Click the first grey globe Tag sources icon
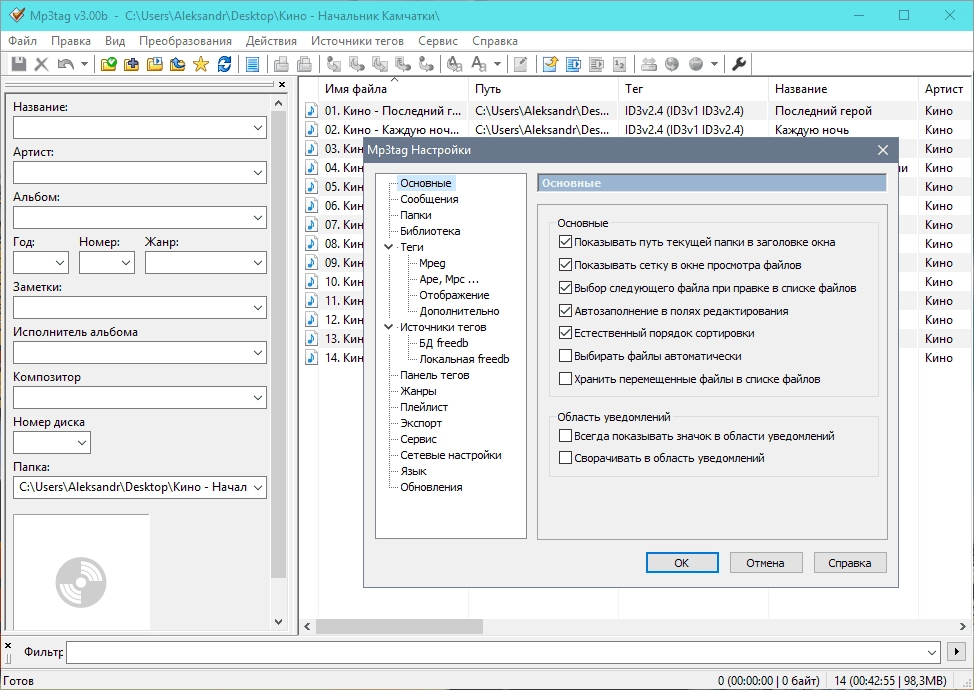974x690 pixels. 671,64
